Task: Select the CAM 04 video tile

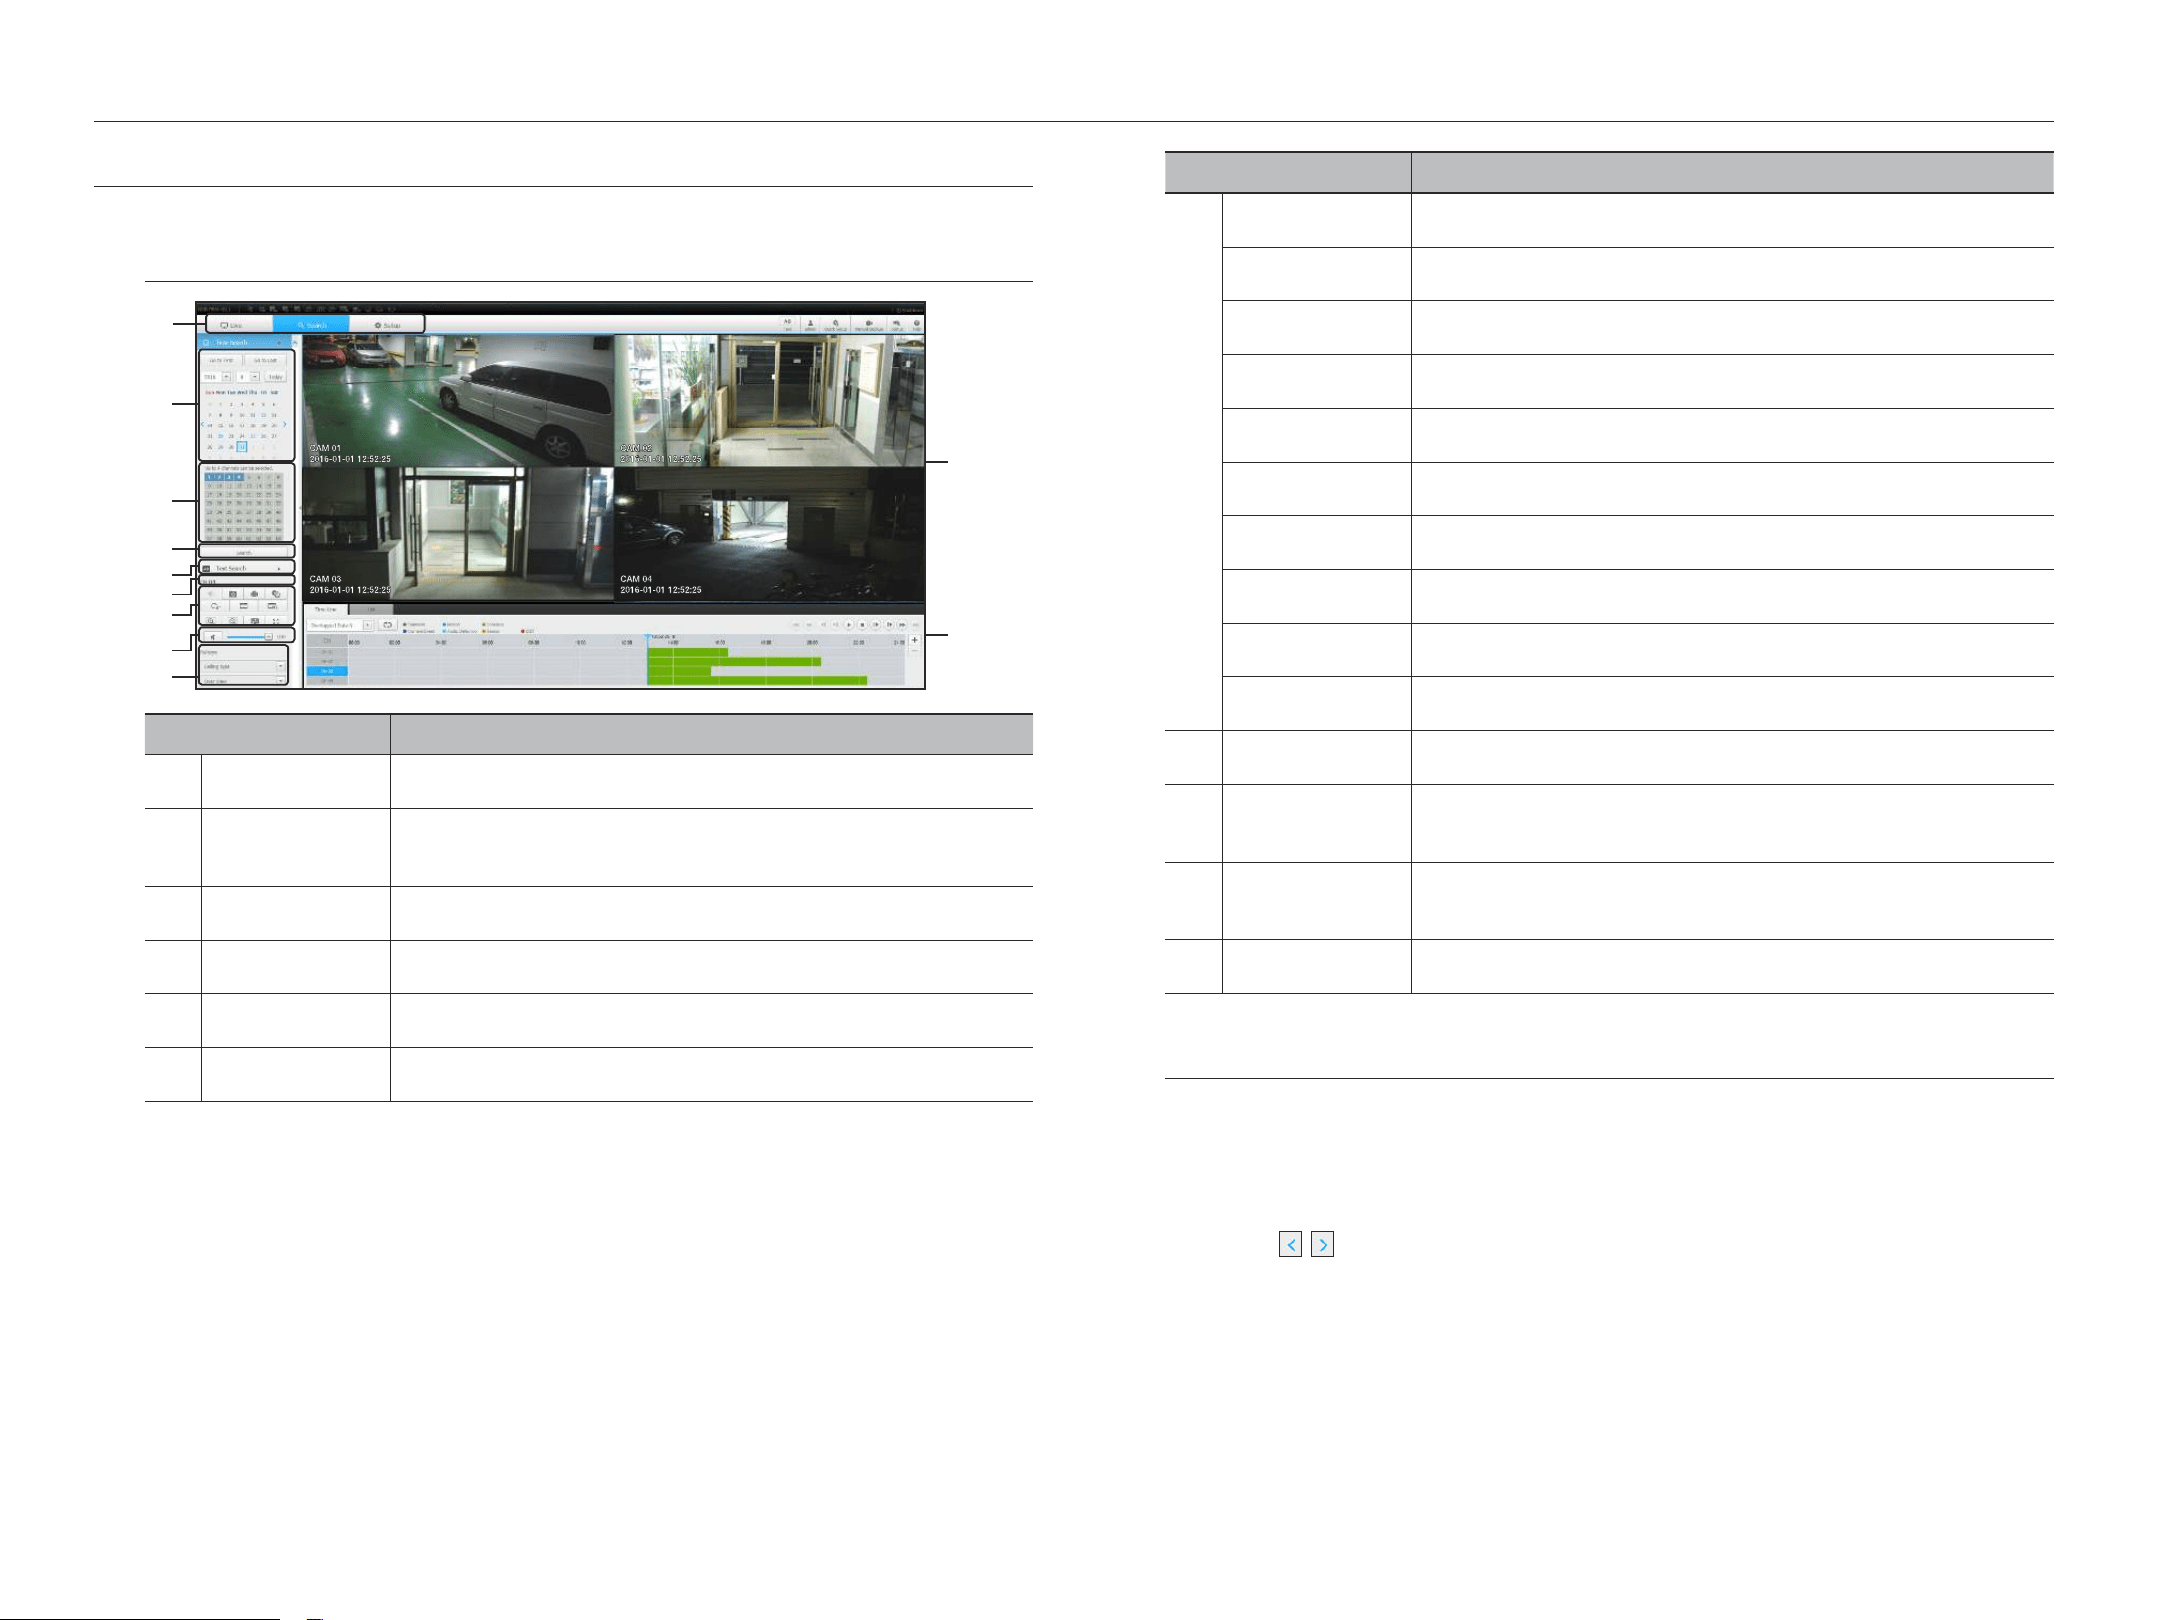Action: click(770, 534)
